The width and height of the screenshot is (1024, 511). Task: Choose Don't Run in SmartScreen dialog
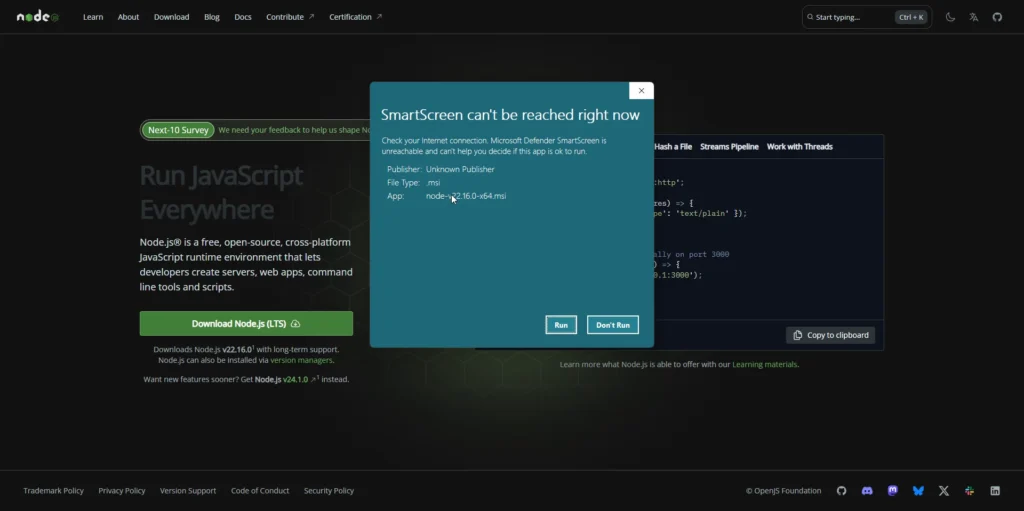(612, 325)
